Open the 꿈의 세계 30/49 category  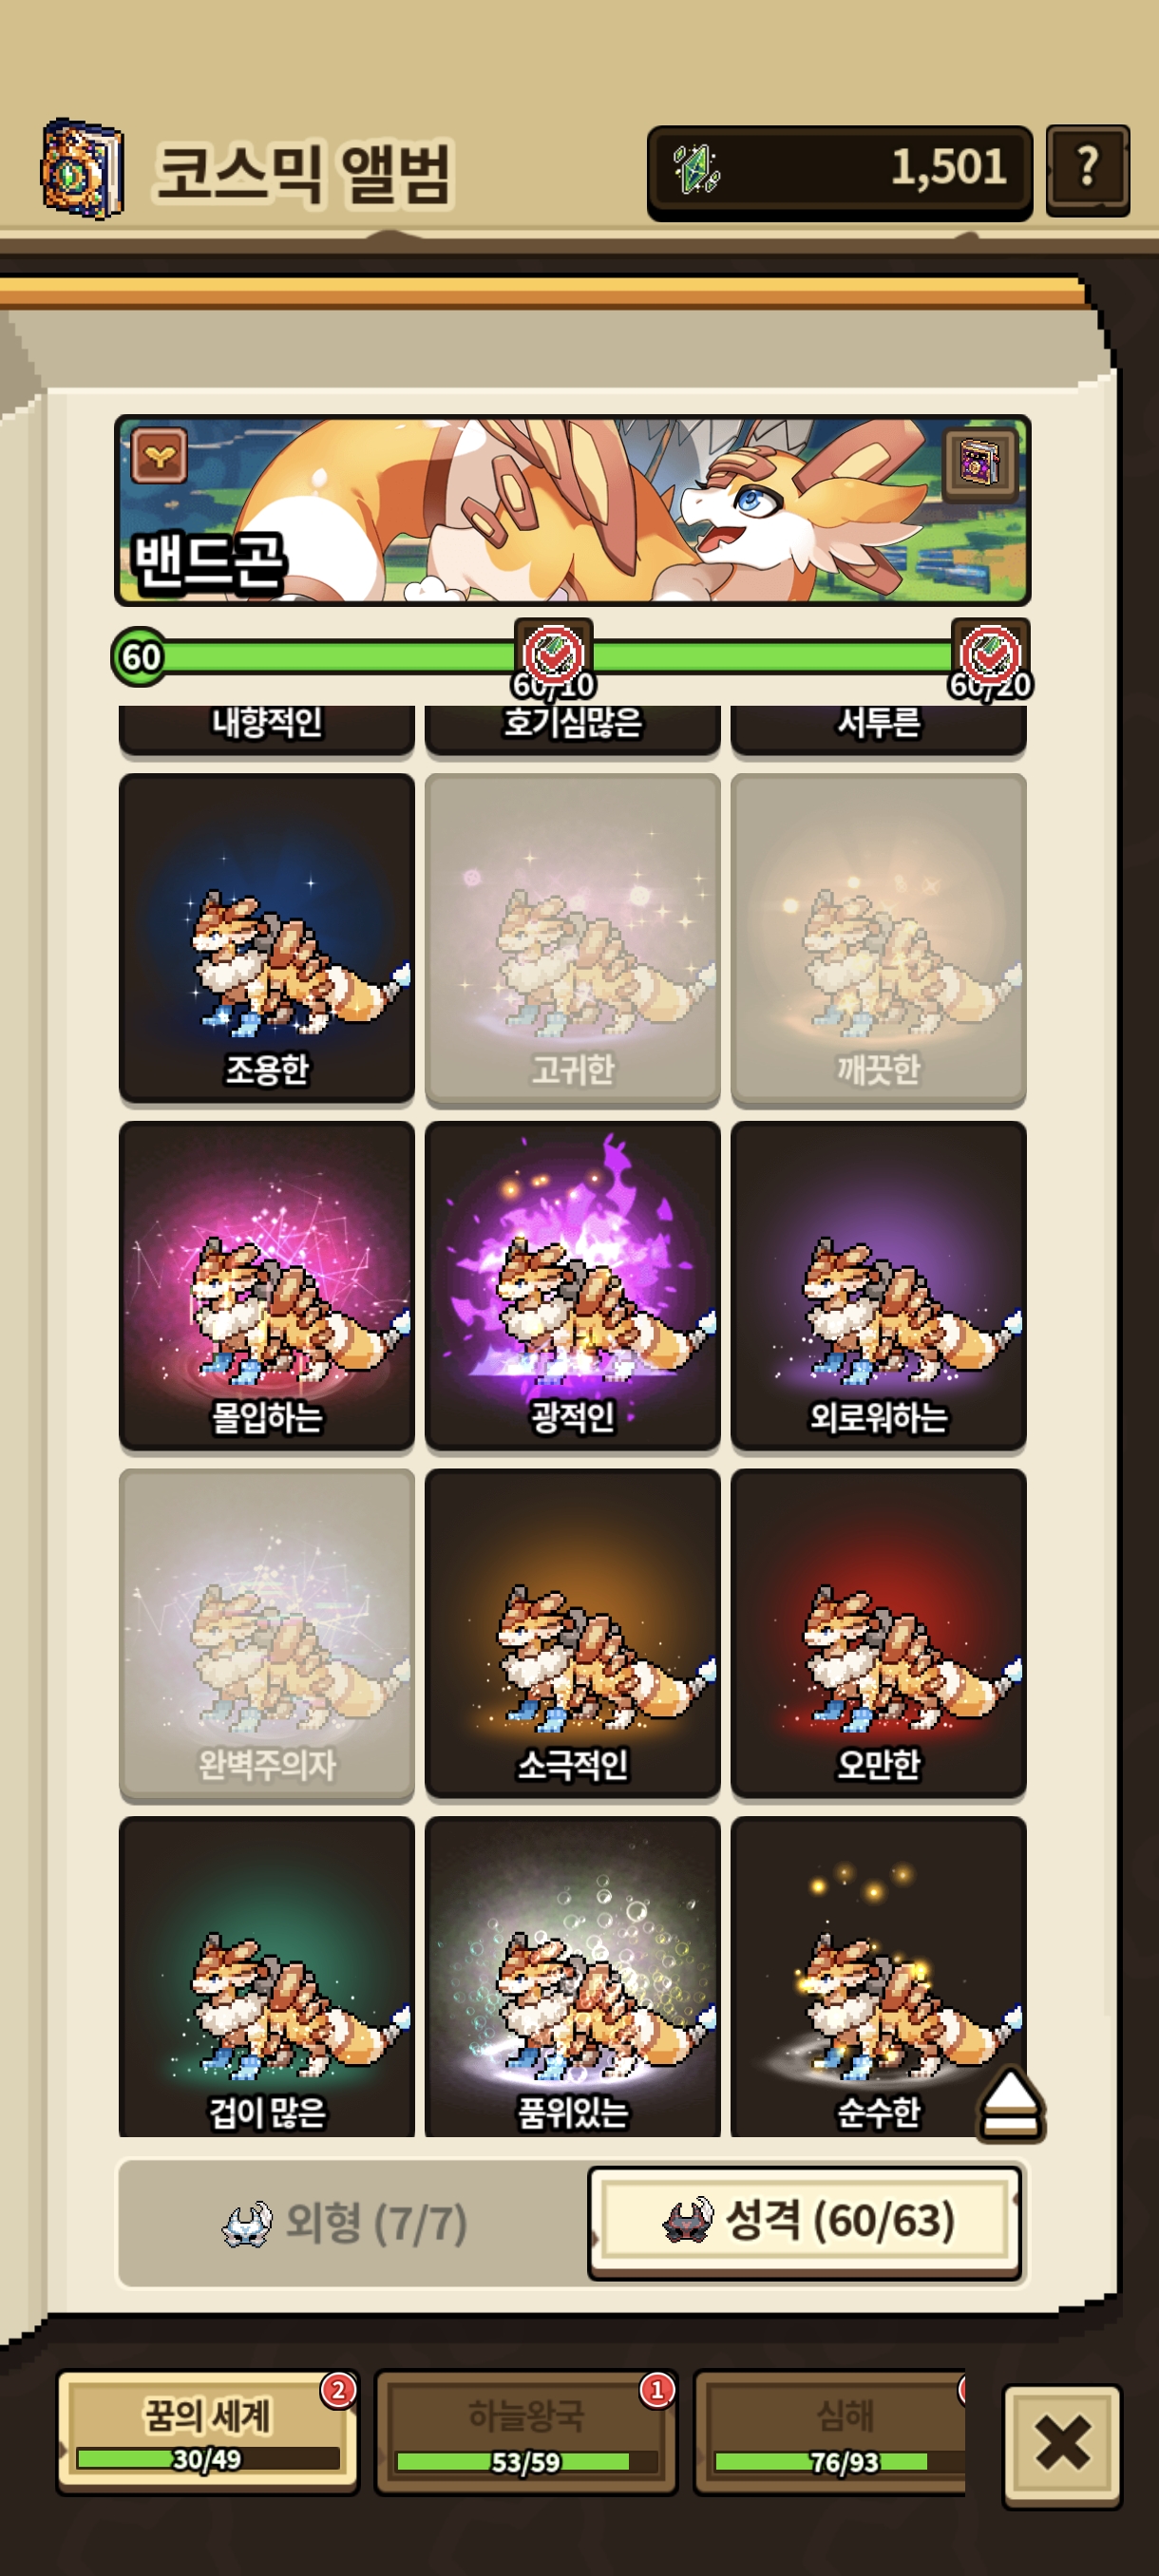(208, 2432)
